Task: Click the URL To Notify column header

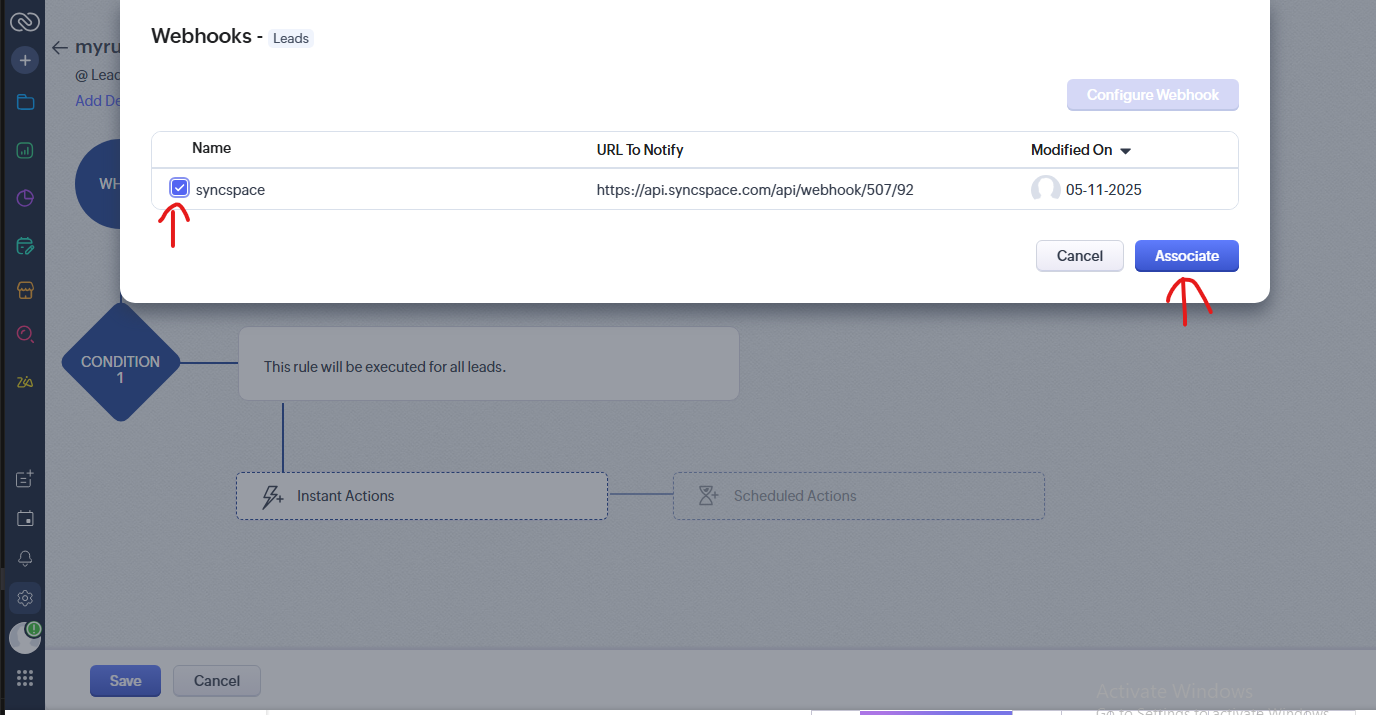Action: [640, 150]
